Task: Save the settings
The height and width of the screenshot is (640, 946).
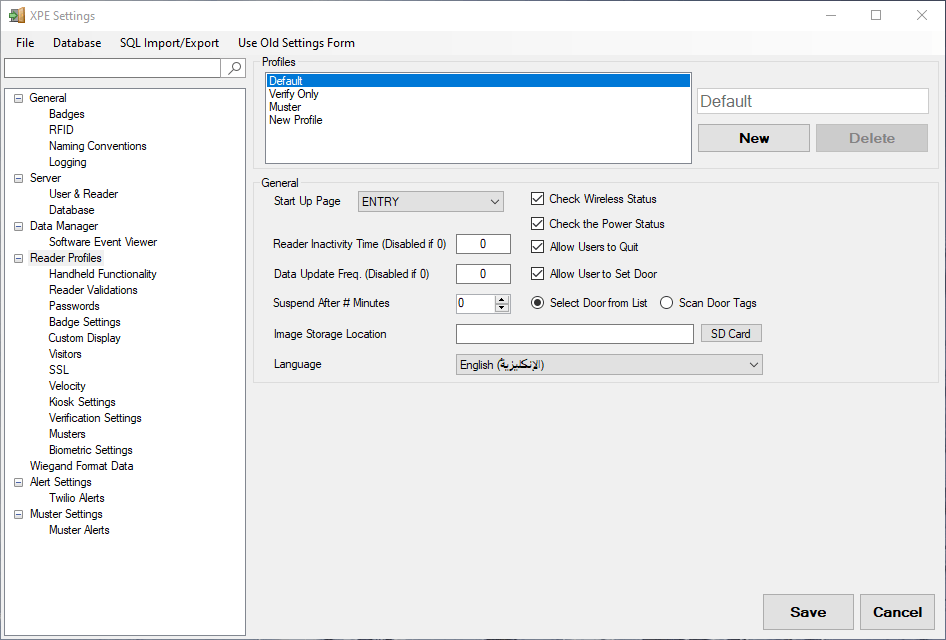Action: pos(808,612)
